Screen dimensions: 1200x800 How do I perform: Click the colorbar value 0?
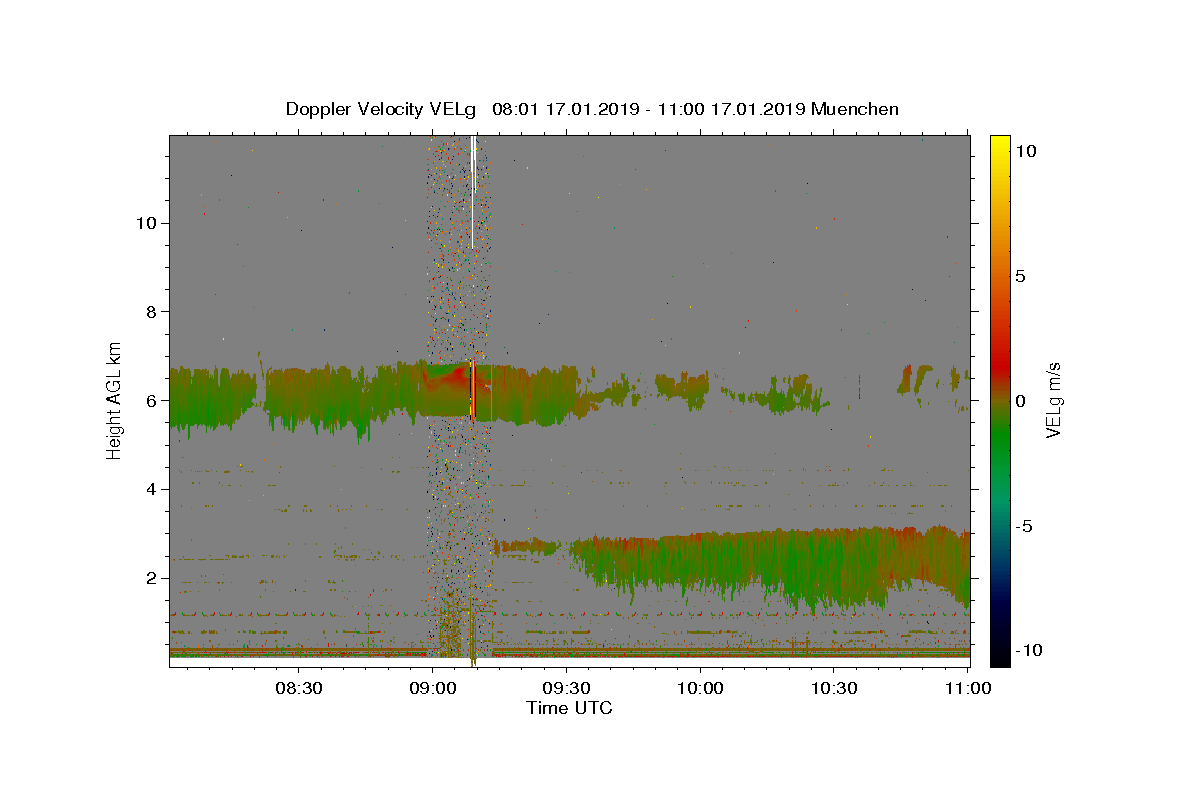tap(1021, 401)
